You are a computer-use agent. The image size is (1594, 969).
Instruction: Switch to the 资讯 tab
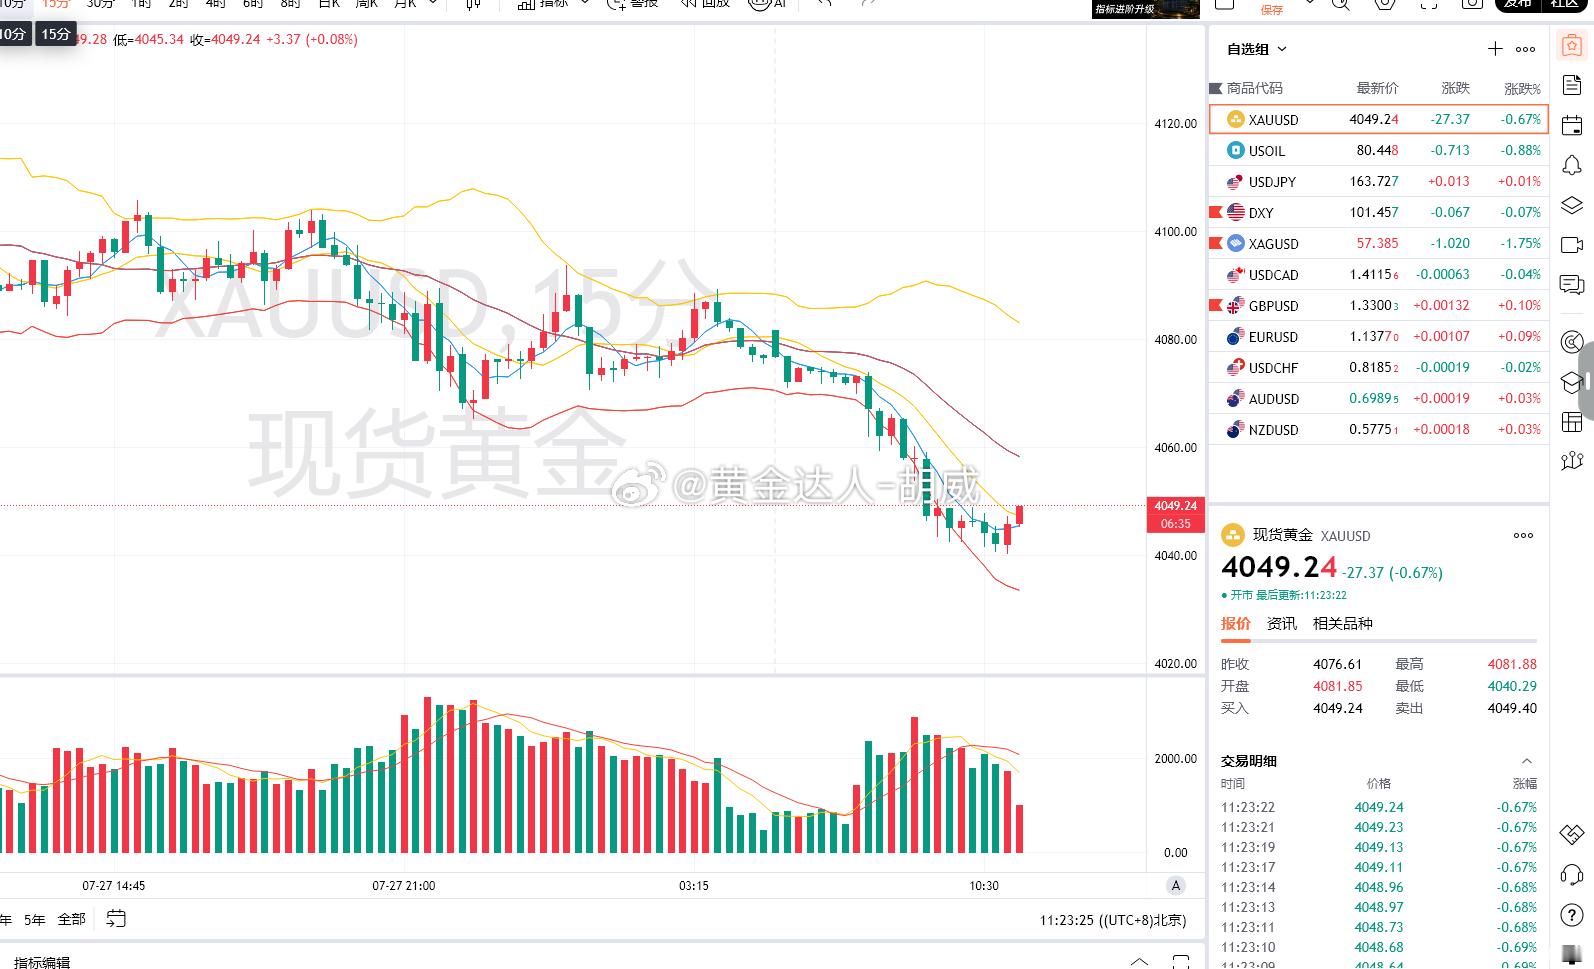pyautogui.click(x=1282, y=623)
